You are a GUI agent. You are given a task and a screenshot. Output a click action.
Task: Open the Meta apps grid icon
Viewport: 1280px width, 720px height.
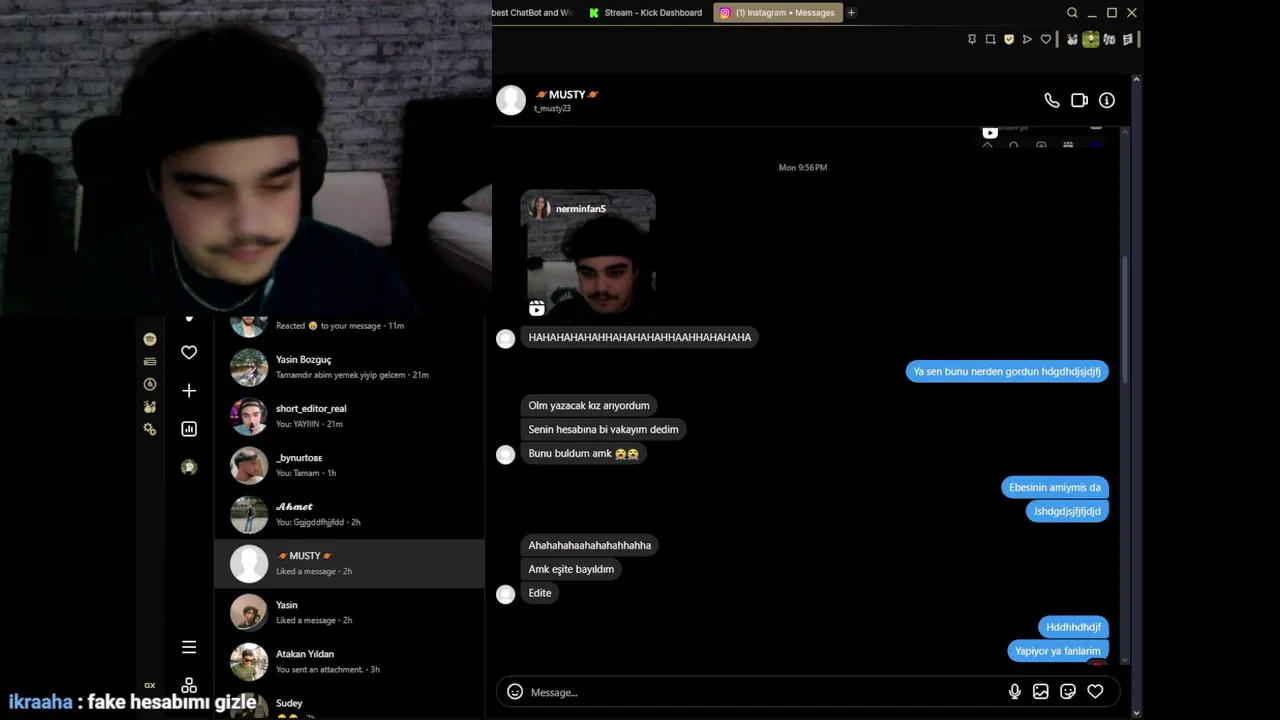(x=189, y=686)
